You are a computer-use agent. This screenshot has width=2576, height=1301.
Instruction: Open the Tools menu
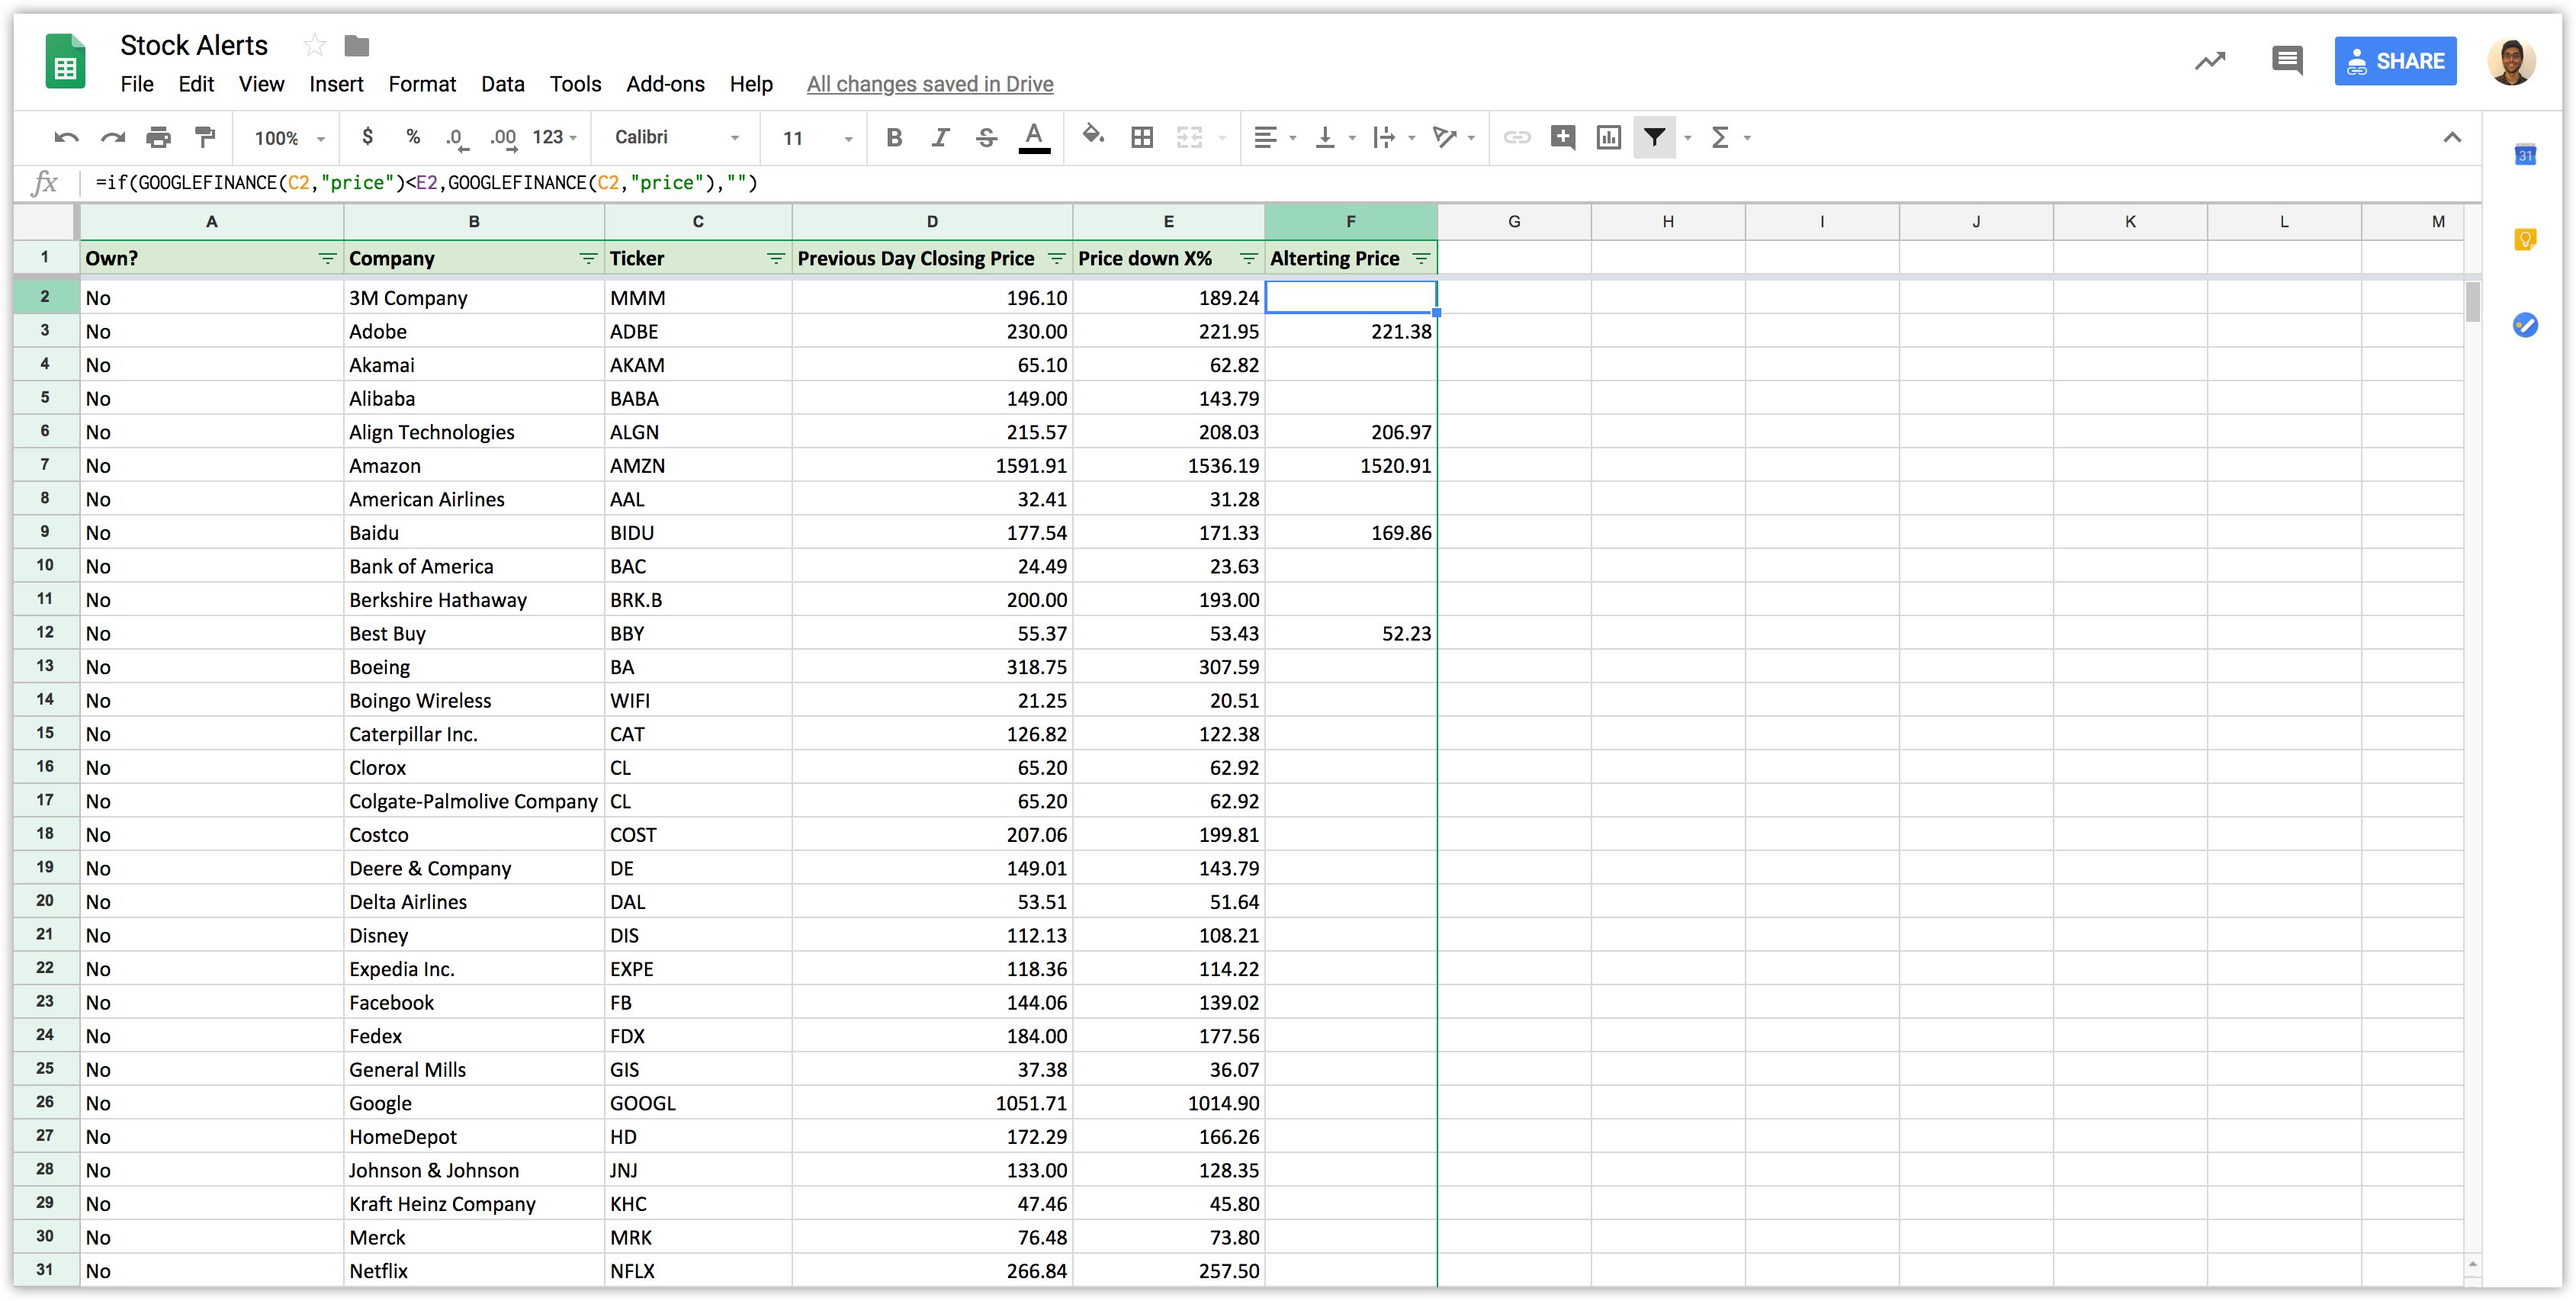click(575, 84)
